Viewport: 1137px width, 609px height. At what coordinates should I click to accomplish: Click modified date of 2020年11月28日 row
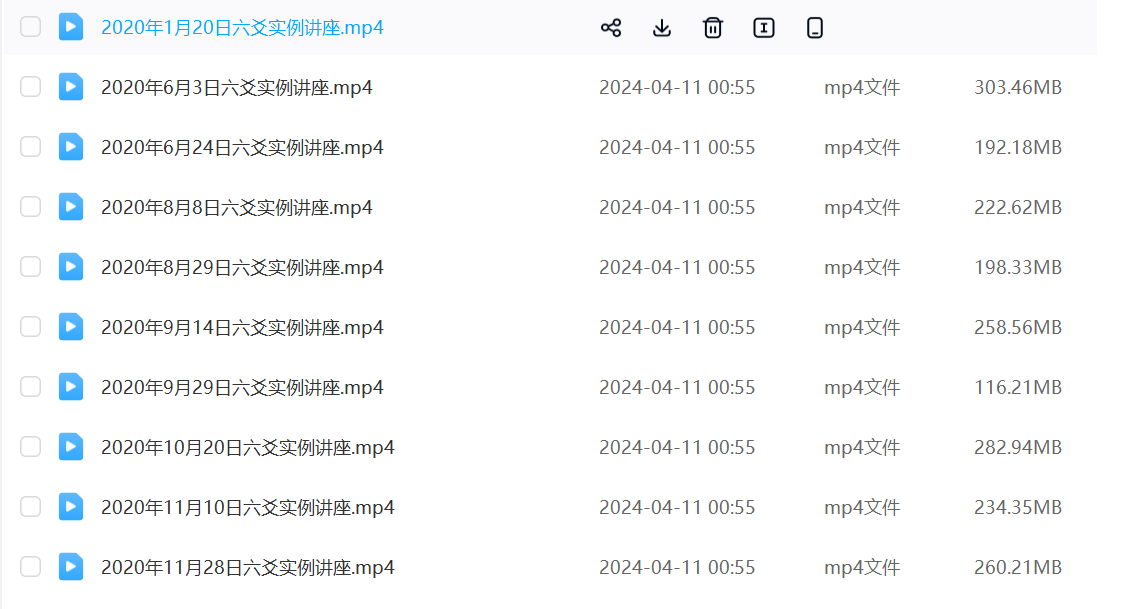[x=677, y=568]
